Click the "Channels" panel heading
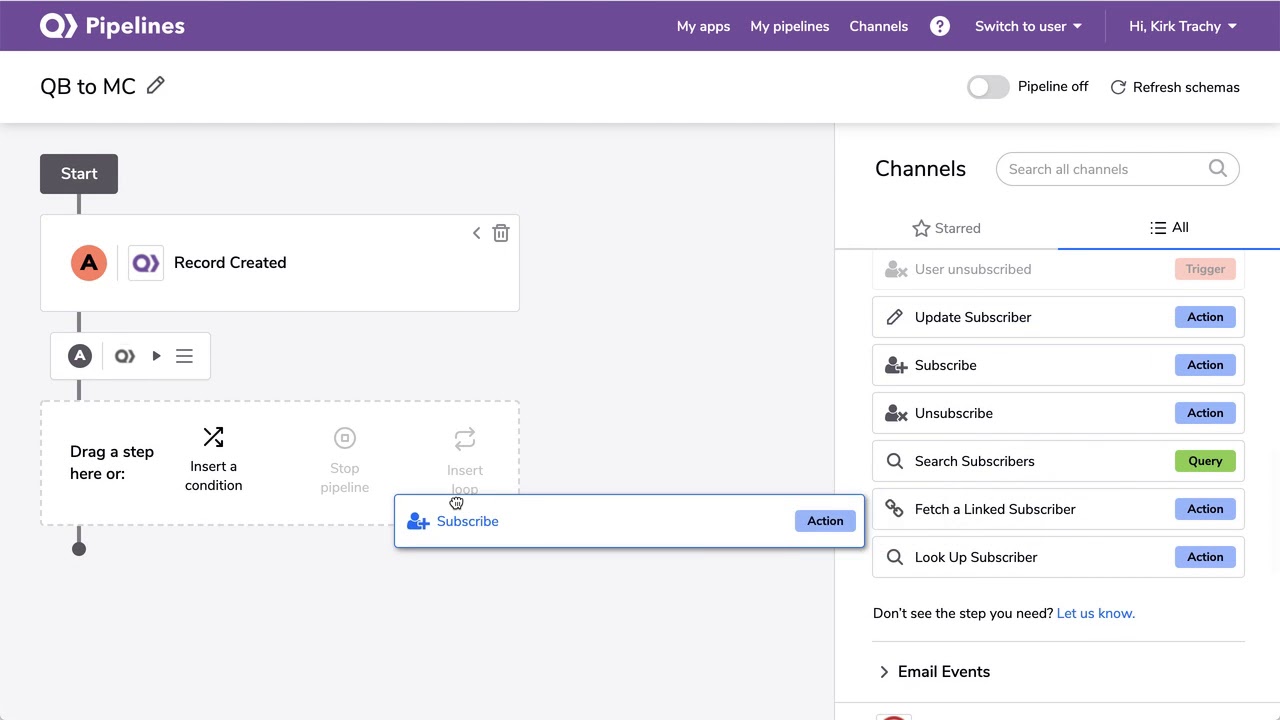The height and width of the screenshot is (720, 1280). [920, 169]
